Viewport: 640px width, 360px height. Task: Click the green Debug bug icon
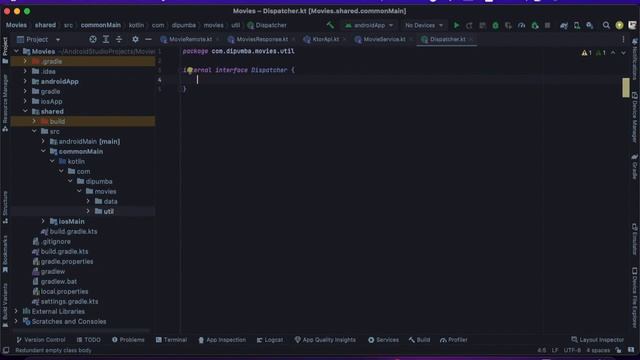pos(495,25)
